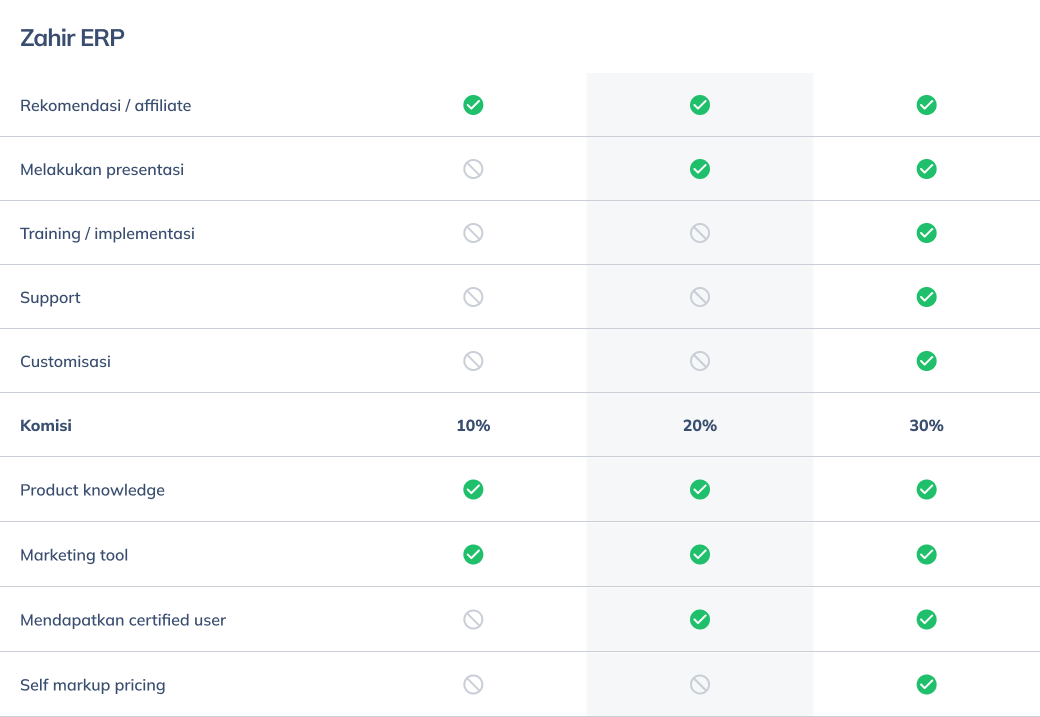Click the Marketing tool checkmark in 30% column
The height and width of the screenshot is (717, 1040).
click(x=927, y=554)
